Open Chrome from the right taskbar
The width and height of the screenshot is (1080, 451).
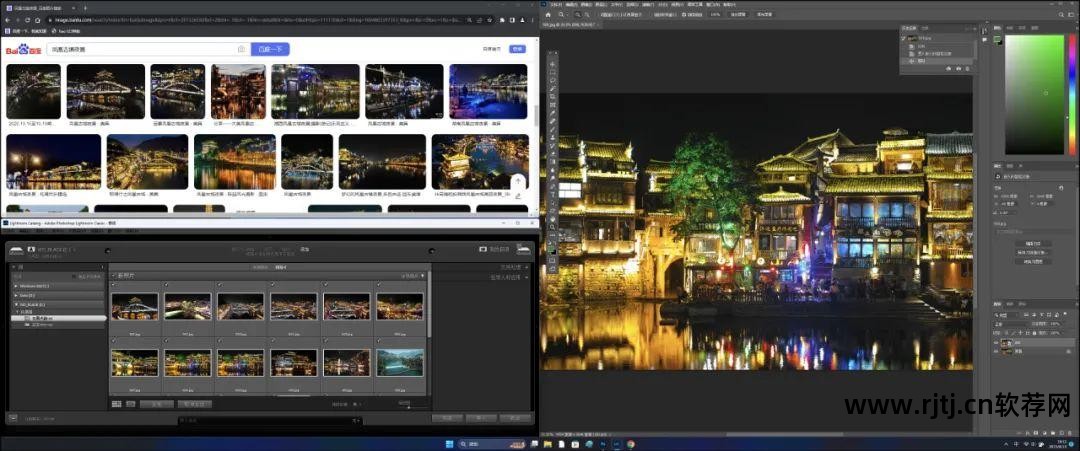[631, 444]
